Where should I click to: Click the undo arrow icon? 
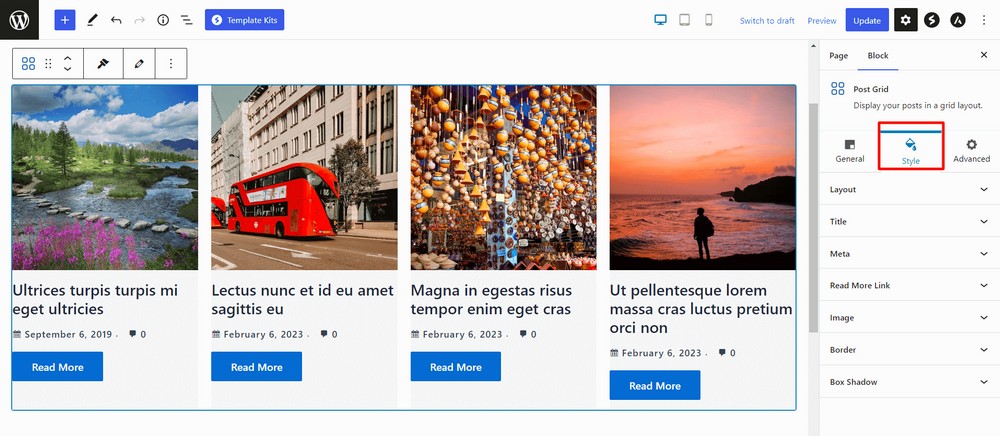(x=116, y=20)
